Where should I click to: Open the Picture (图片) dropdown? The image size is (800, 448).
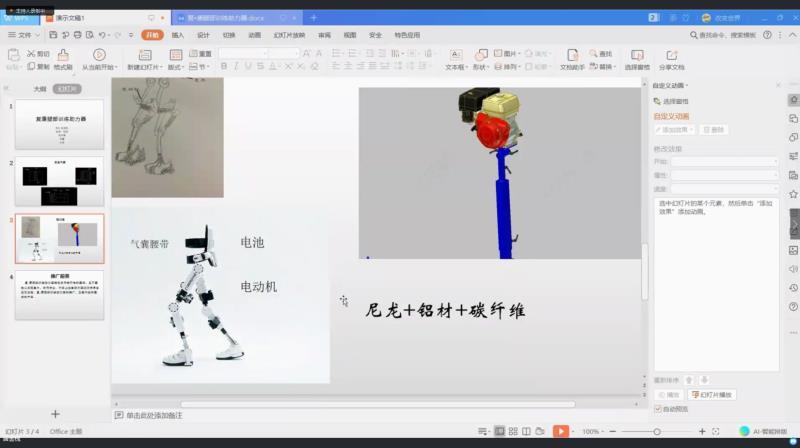(508, 54)
